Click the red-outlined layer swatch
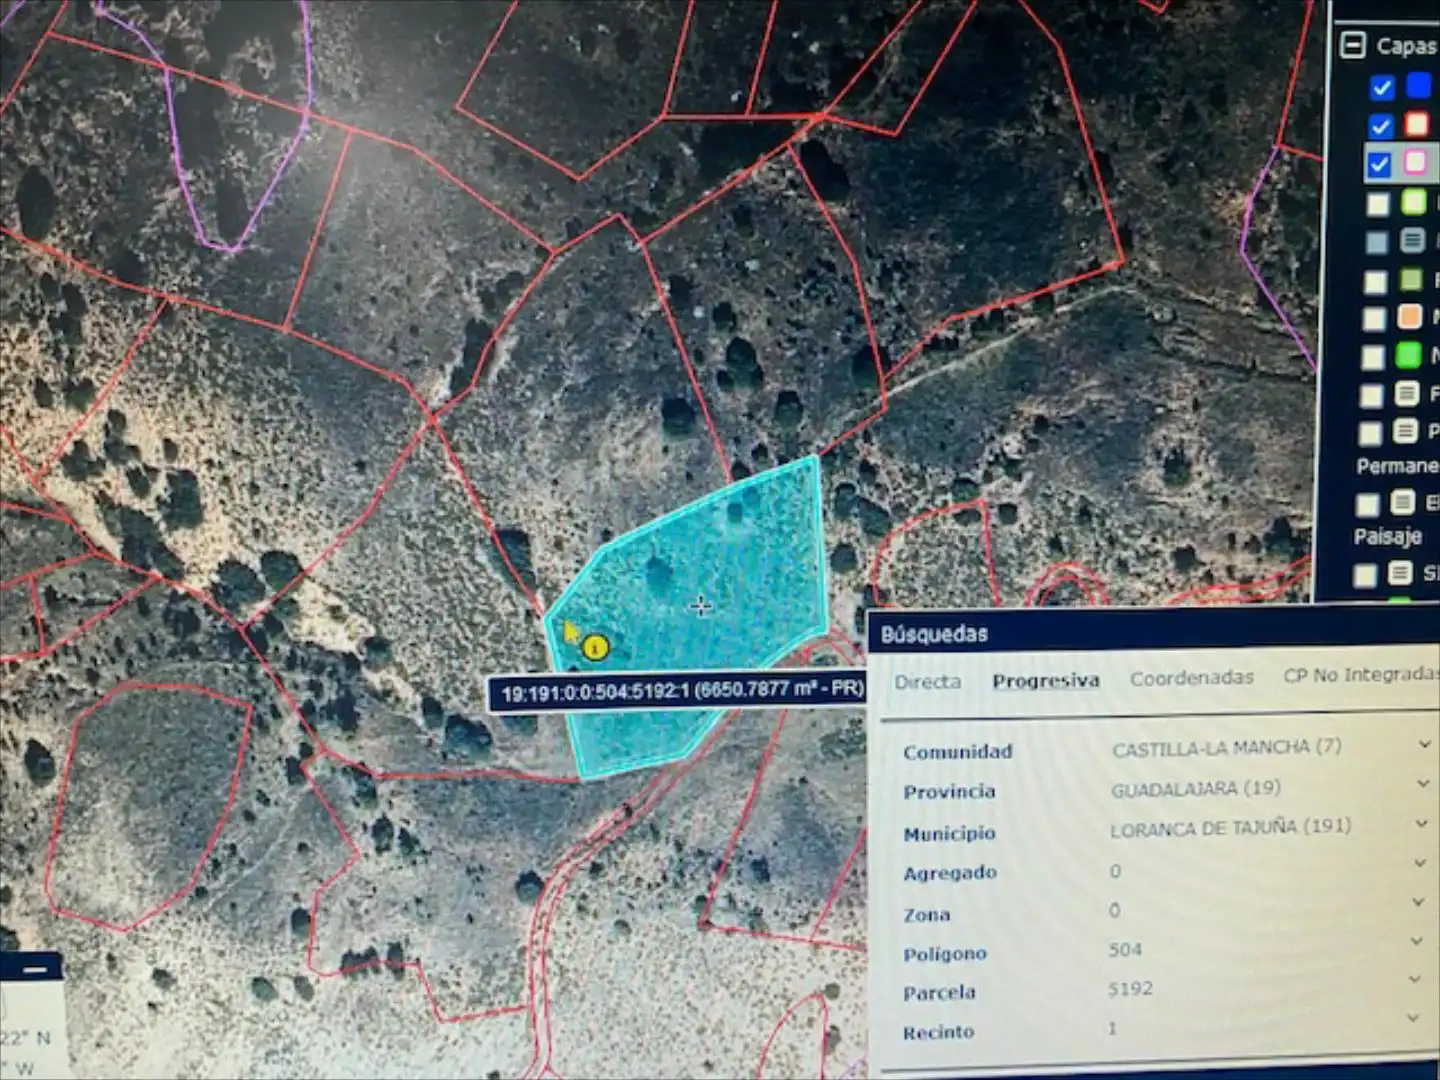 (x=1417, y=124)
